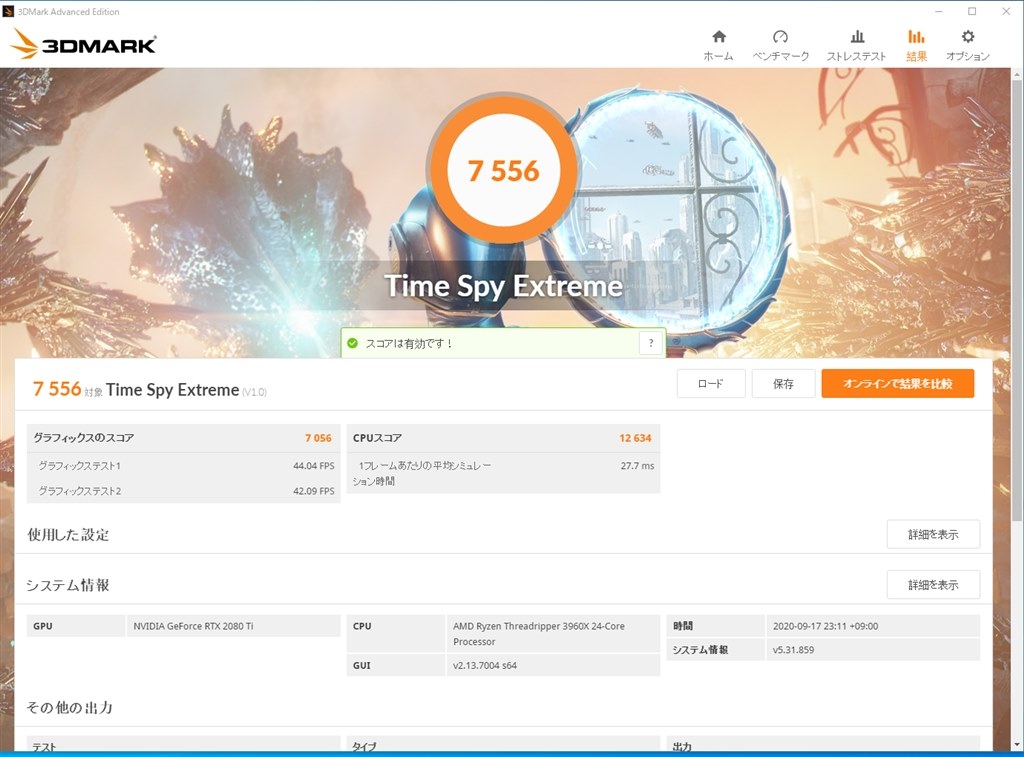
Task: Click the グラフィックスのスコア row header
Action: tap(183, 438)
